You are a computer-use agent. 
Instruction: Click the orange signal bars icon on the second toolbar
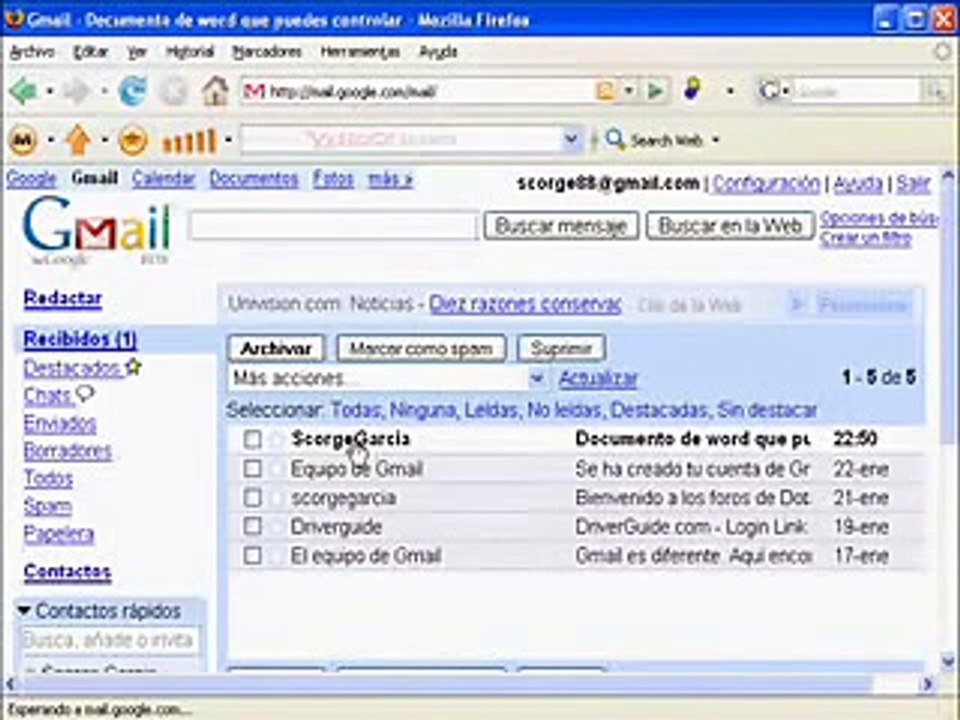click(189, 141)
